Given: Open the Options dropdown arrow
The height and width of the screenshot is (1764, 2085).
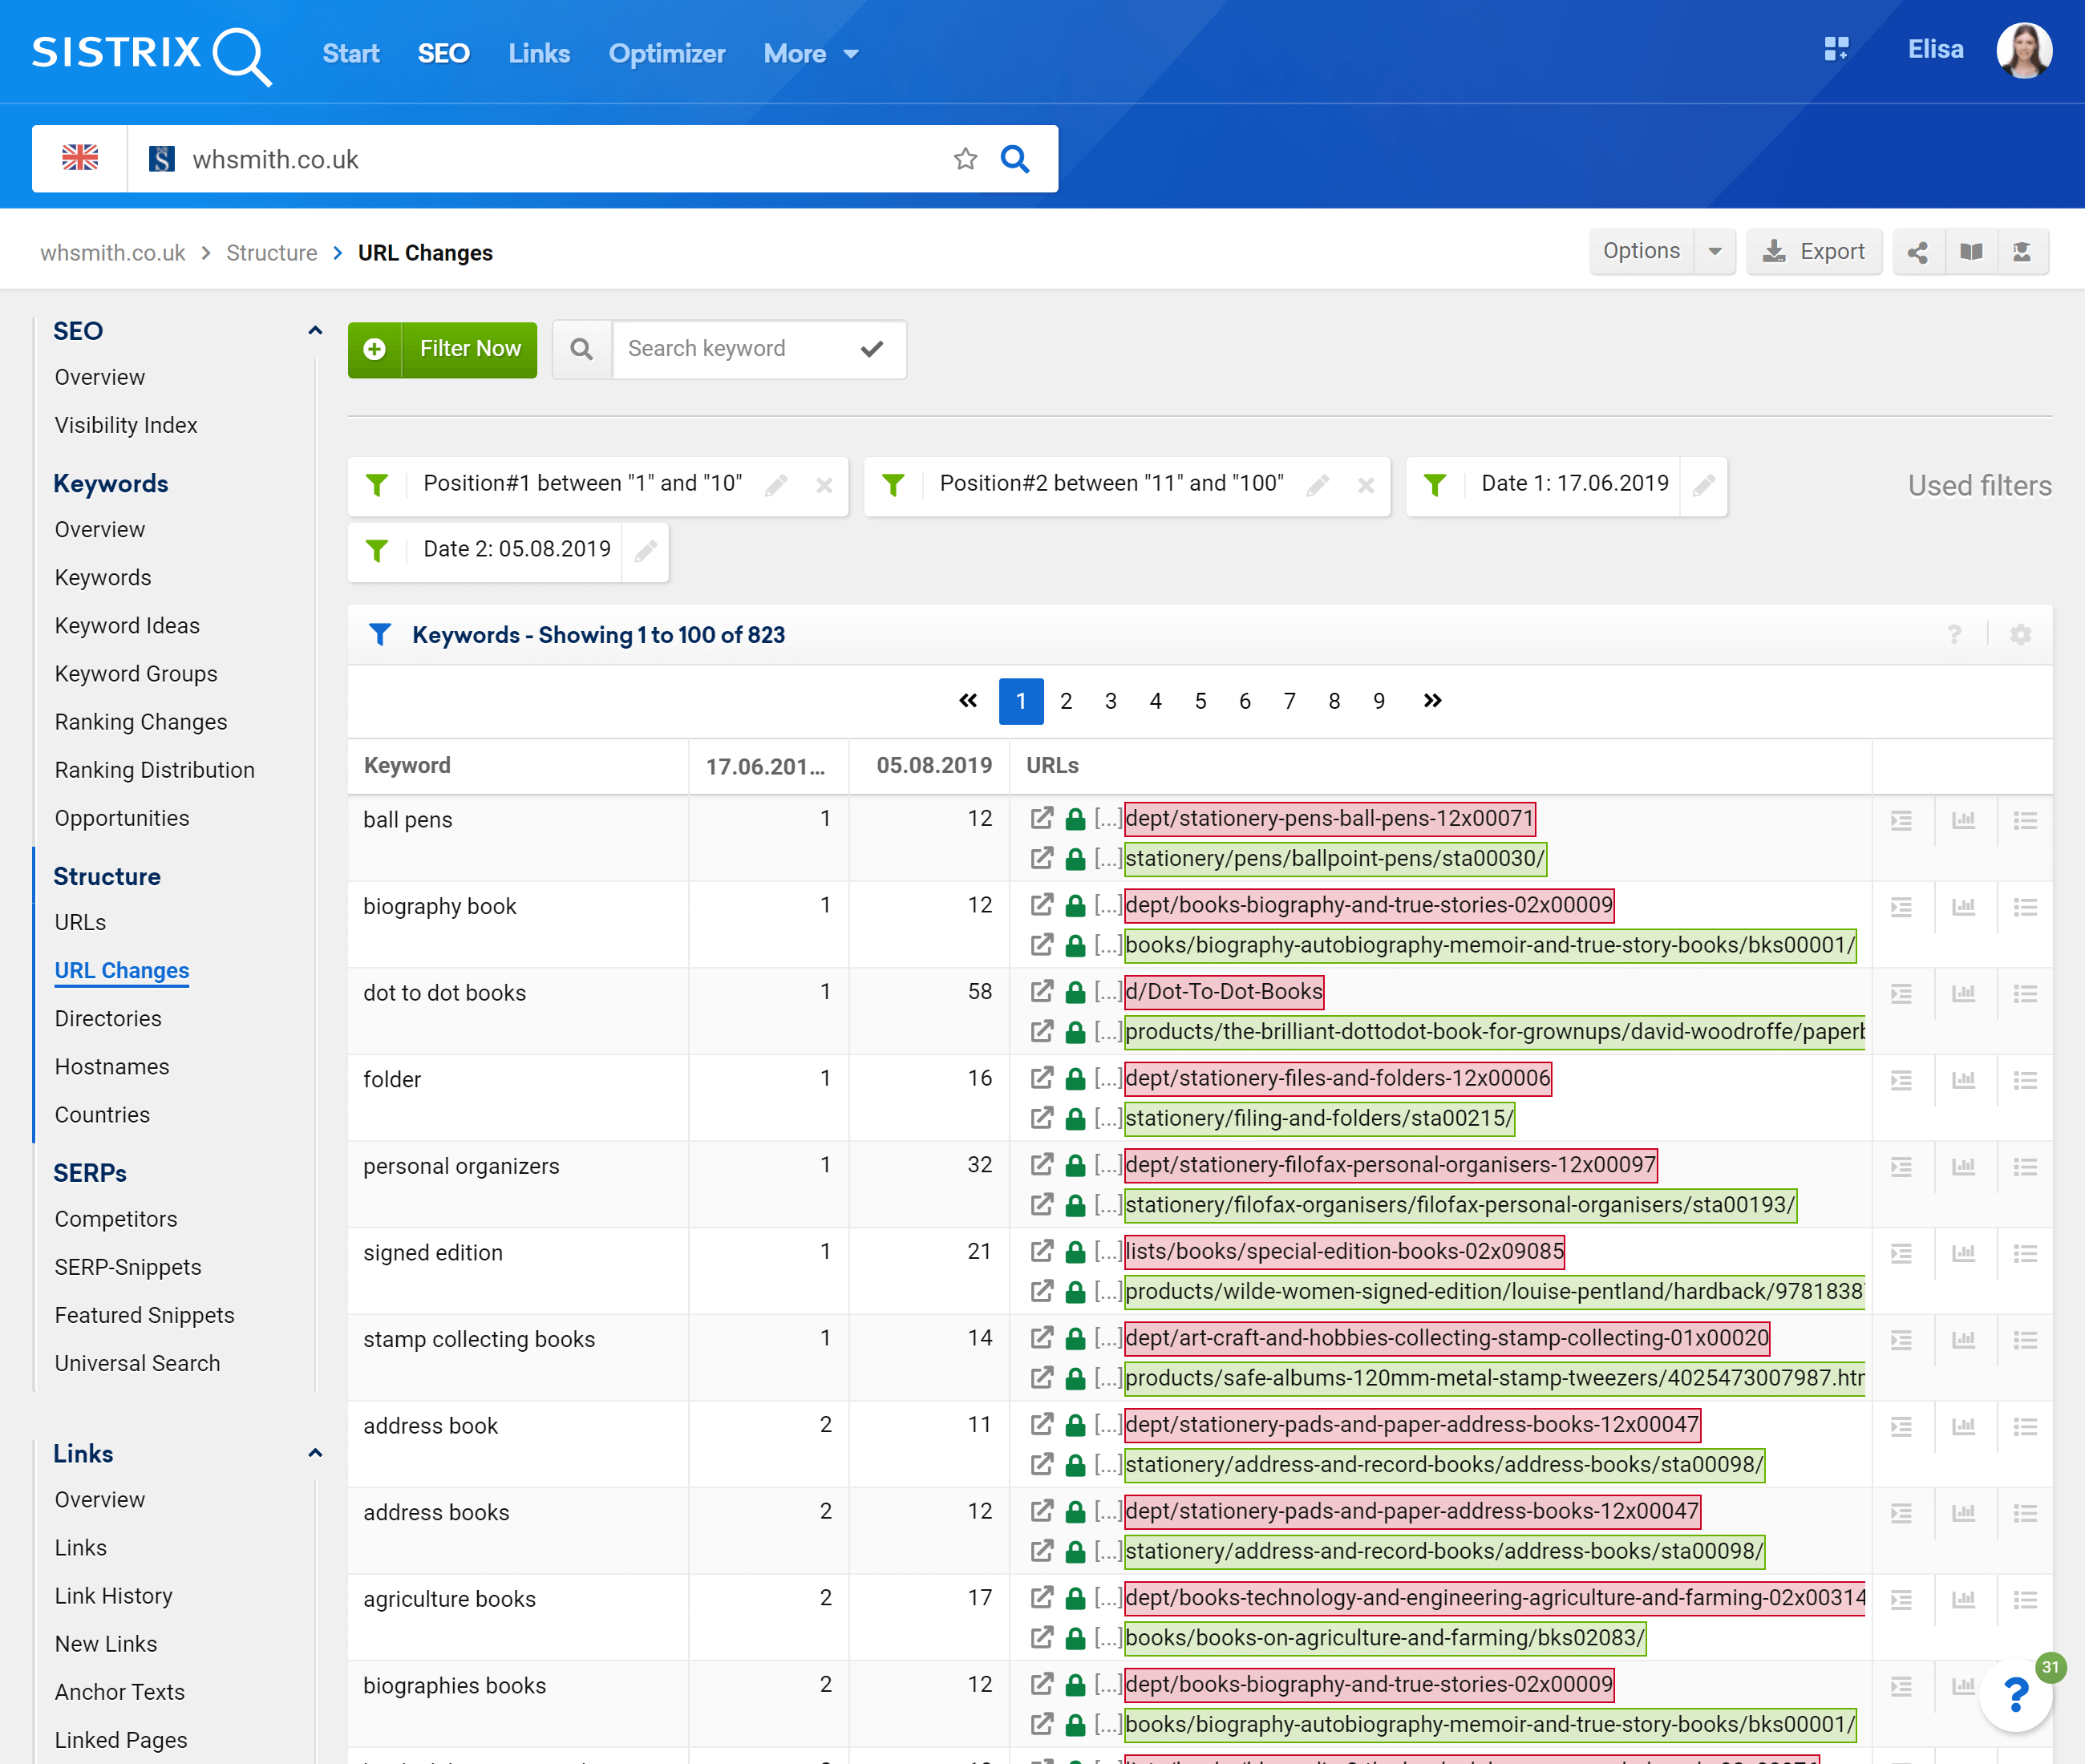Looking at the screenshot, I should click(x=1715, y=252).
